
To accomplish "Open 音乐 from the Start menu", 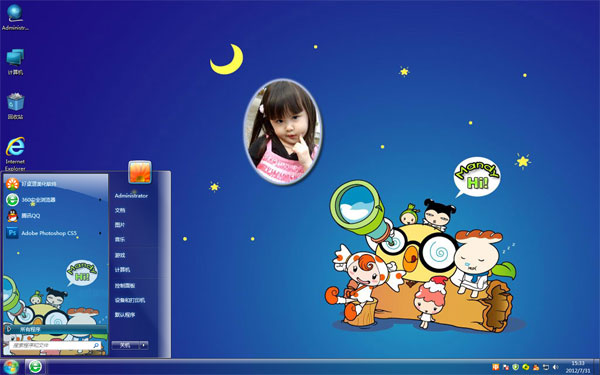I will 120,240.
